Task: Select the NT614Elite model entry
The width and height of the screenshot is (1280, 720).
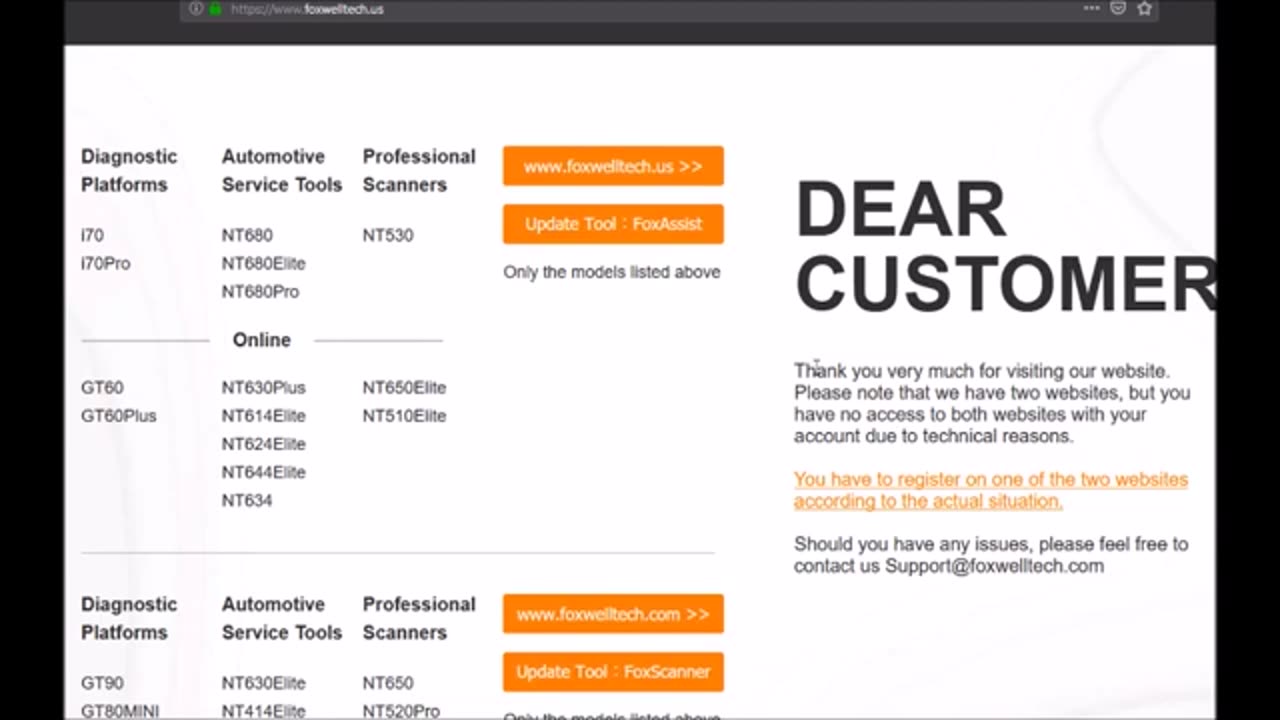Action: pyautogui.click(x=264, y=415)
